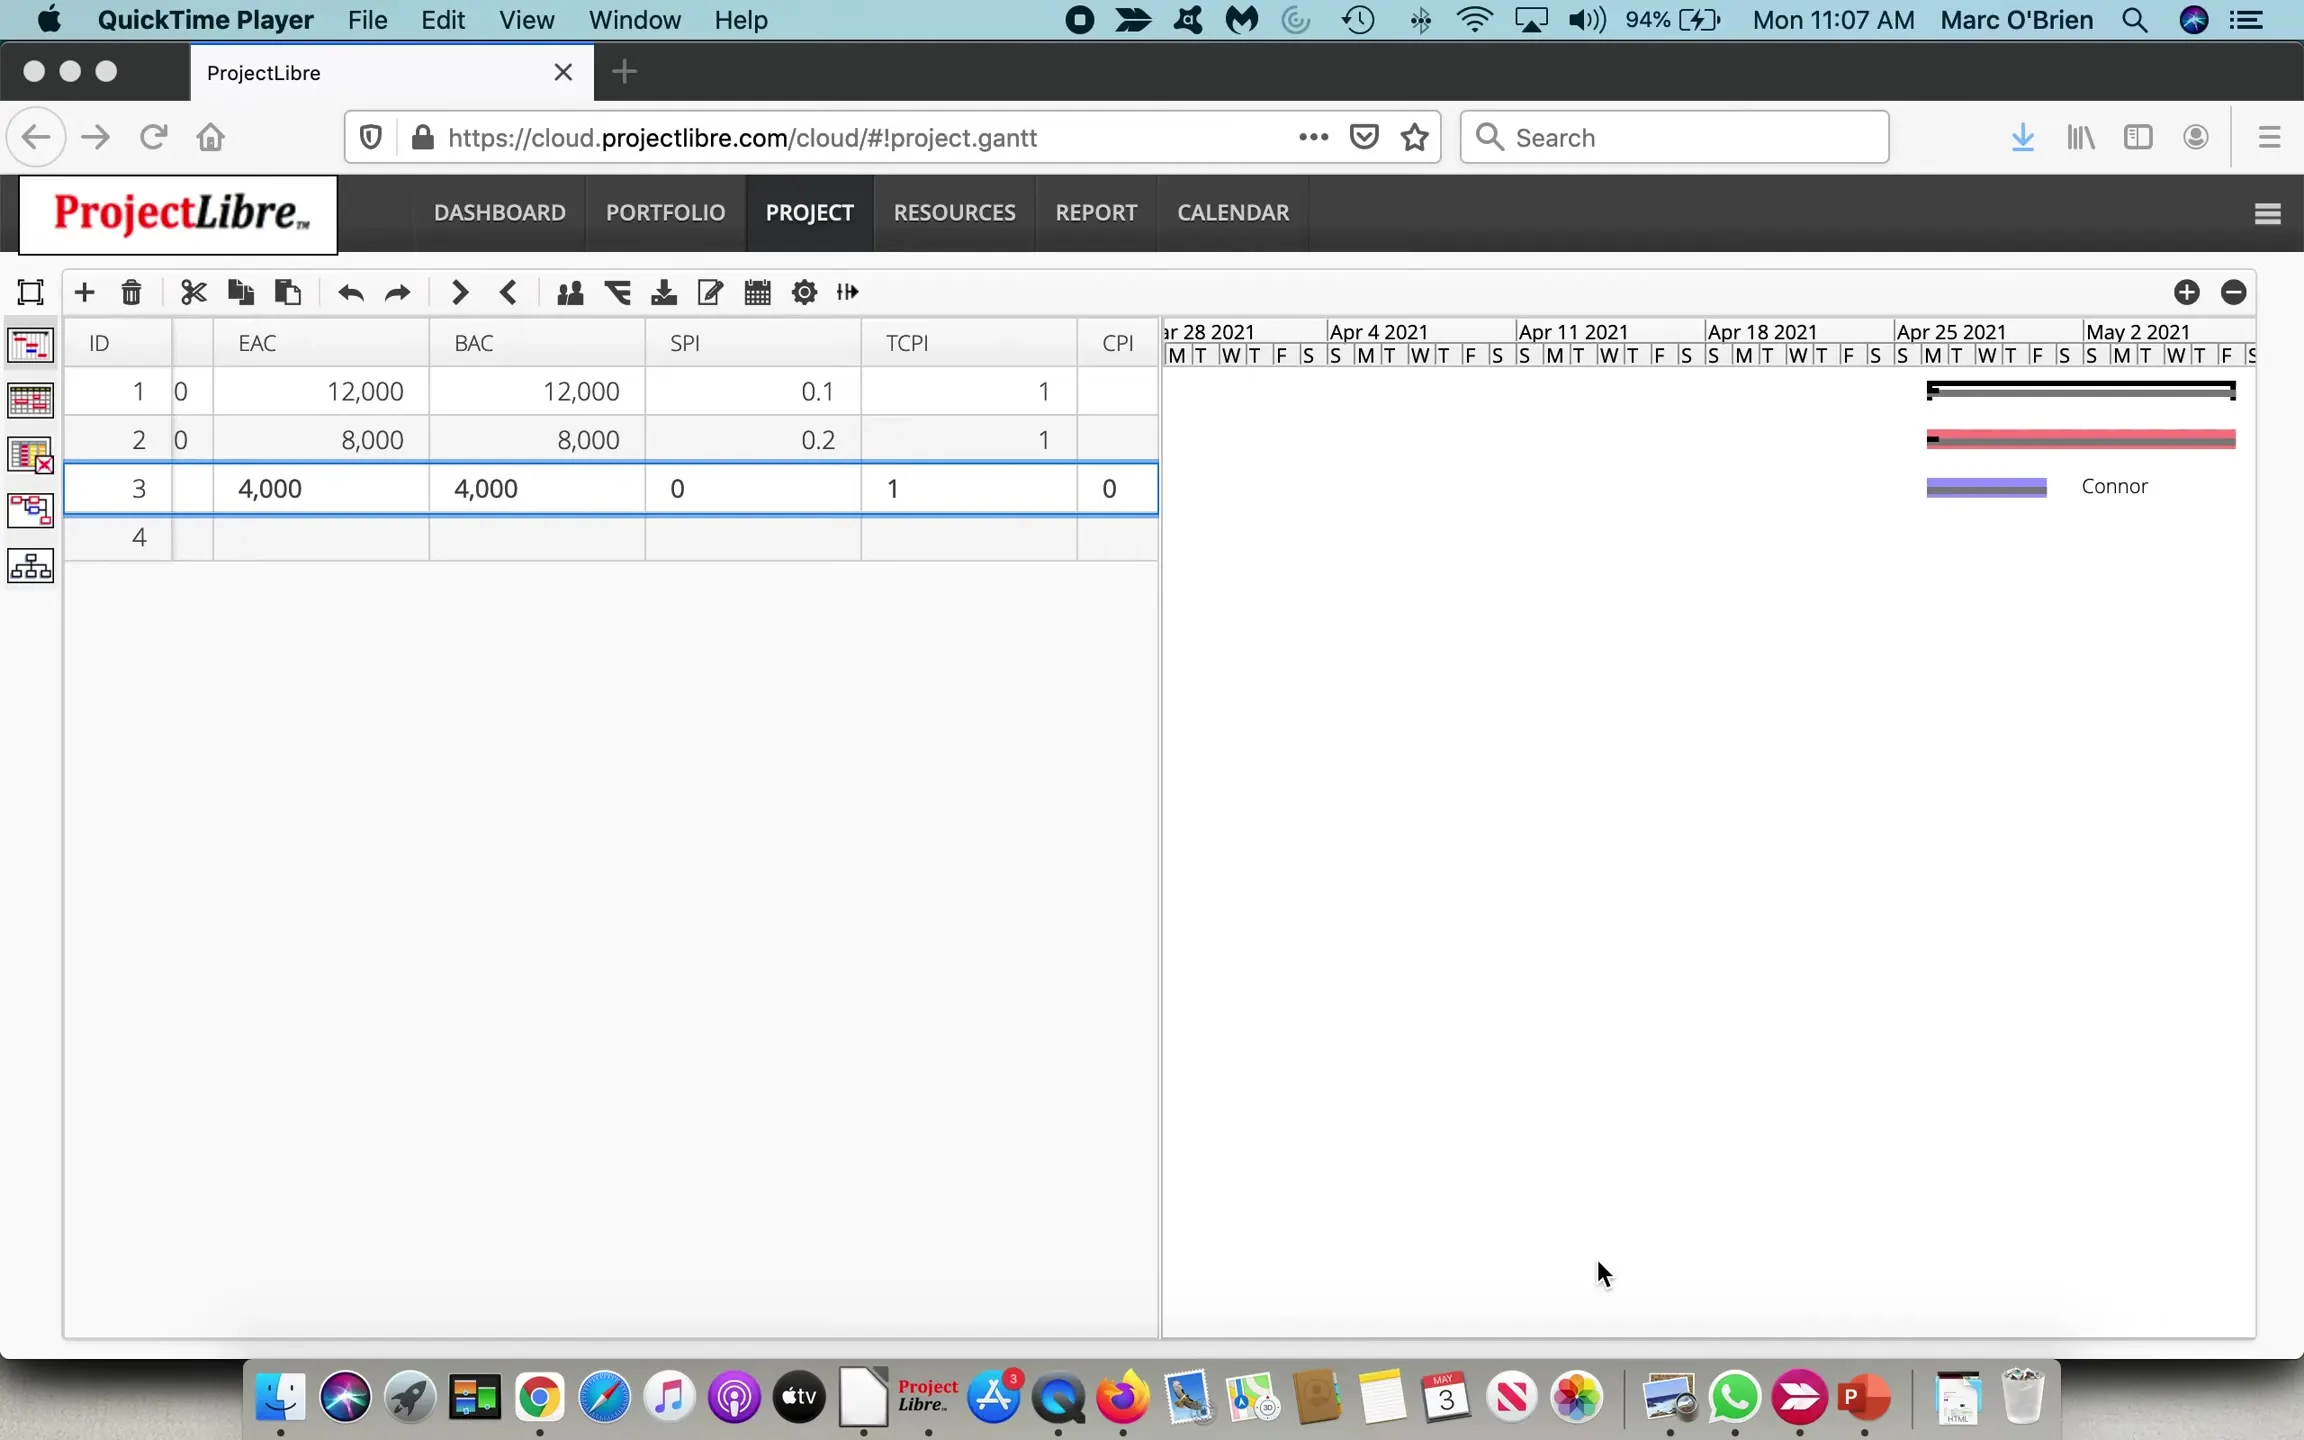Click the TCPI column header
Screen dimensions: 2304x1440
pos(969,343)
